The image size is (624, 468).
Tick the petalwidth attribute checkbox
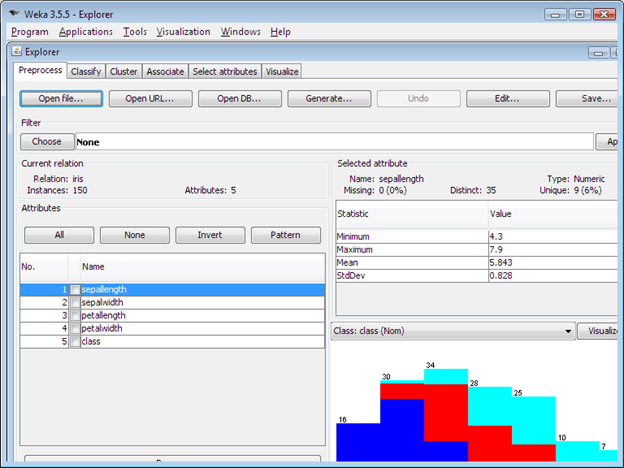pyautogui.click(x=75, y=329)
